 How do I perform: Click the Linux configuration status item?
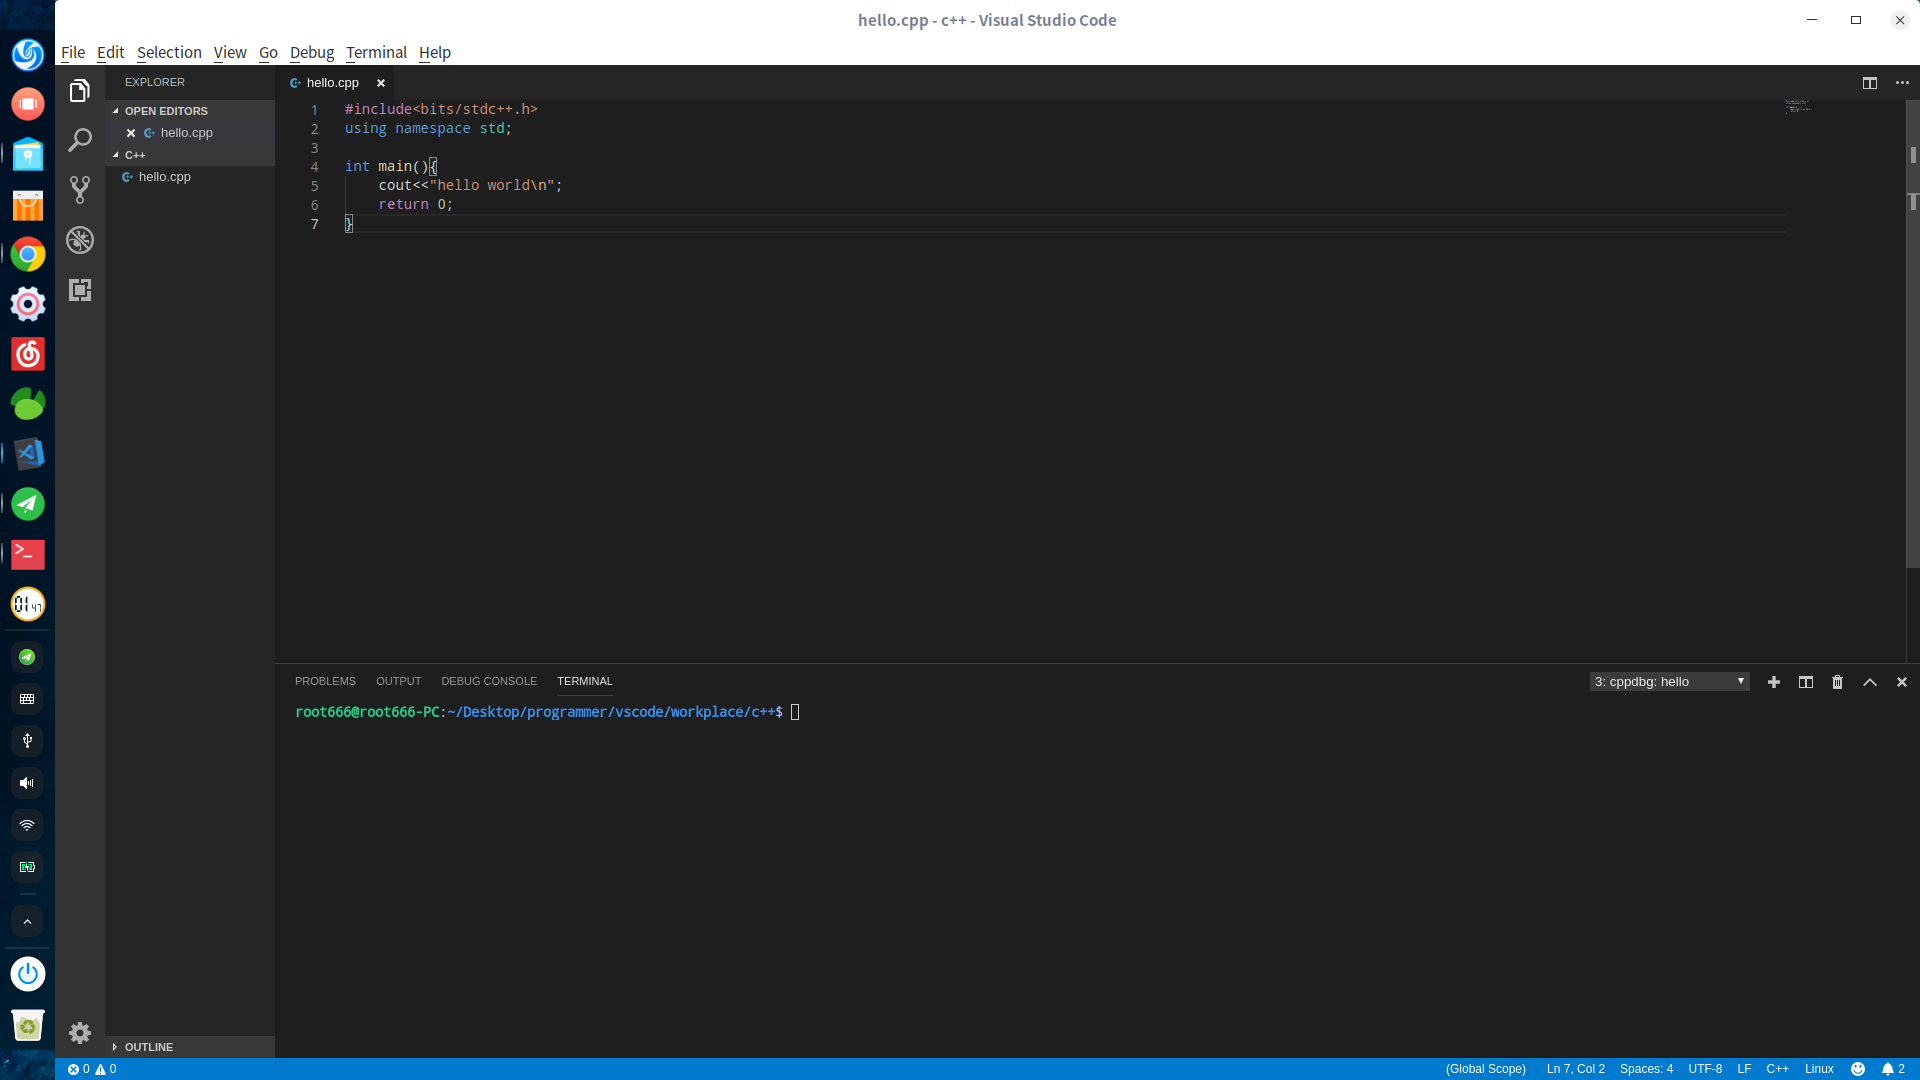(1819, 1069)
